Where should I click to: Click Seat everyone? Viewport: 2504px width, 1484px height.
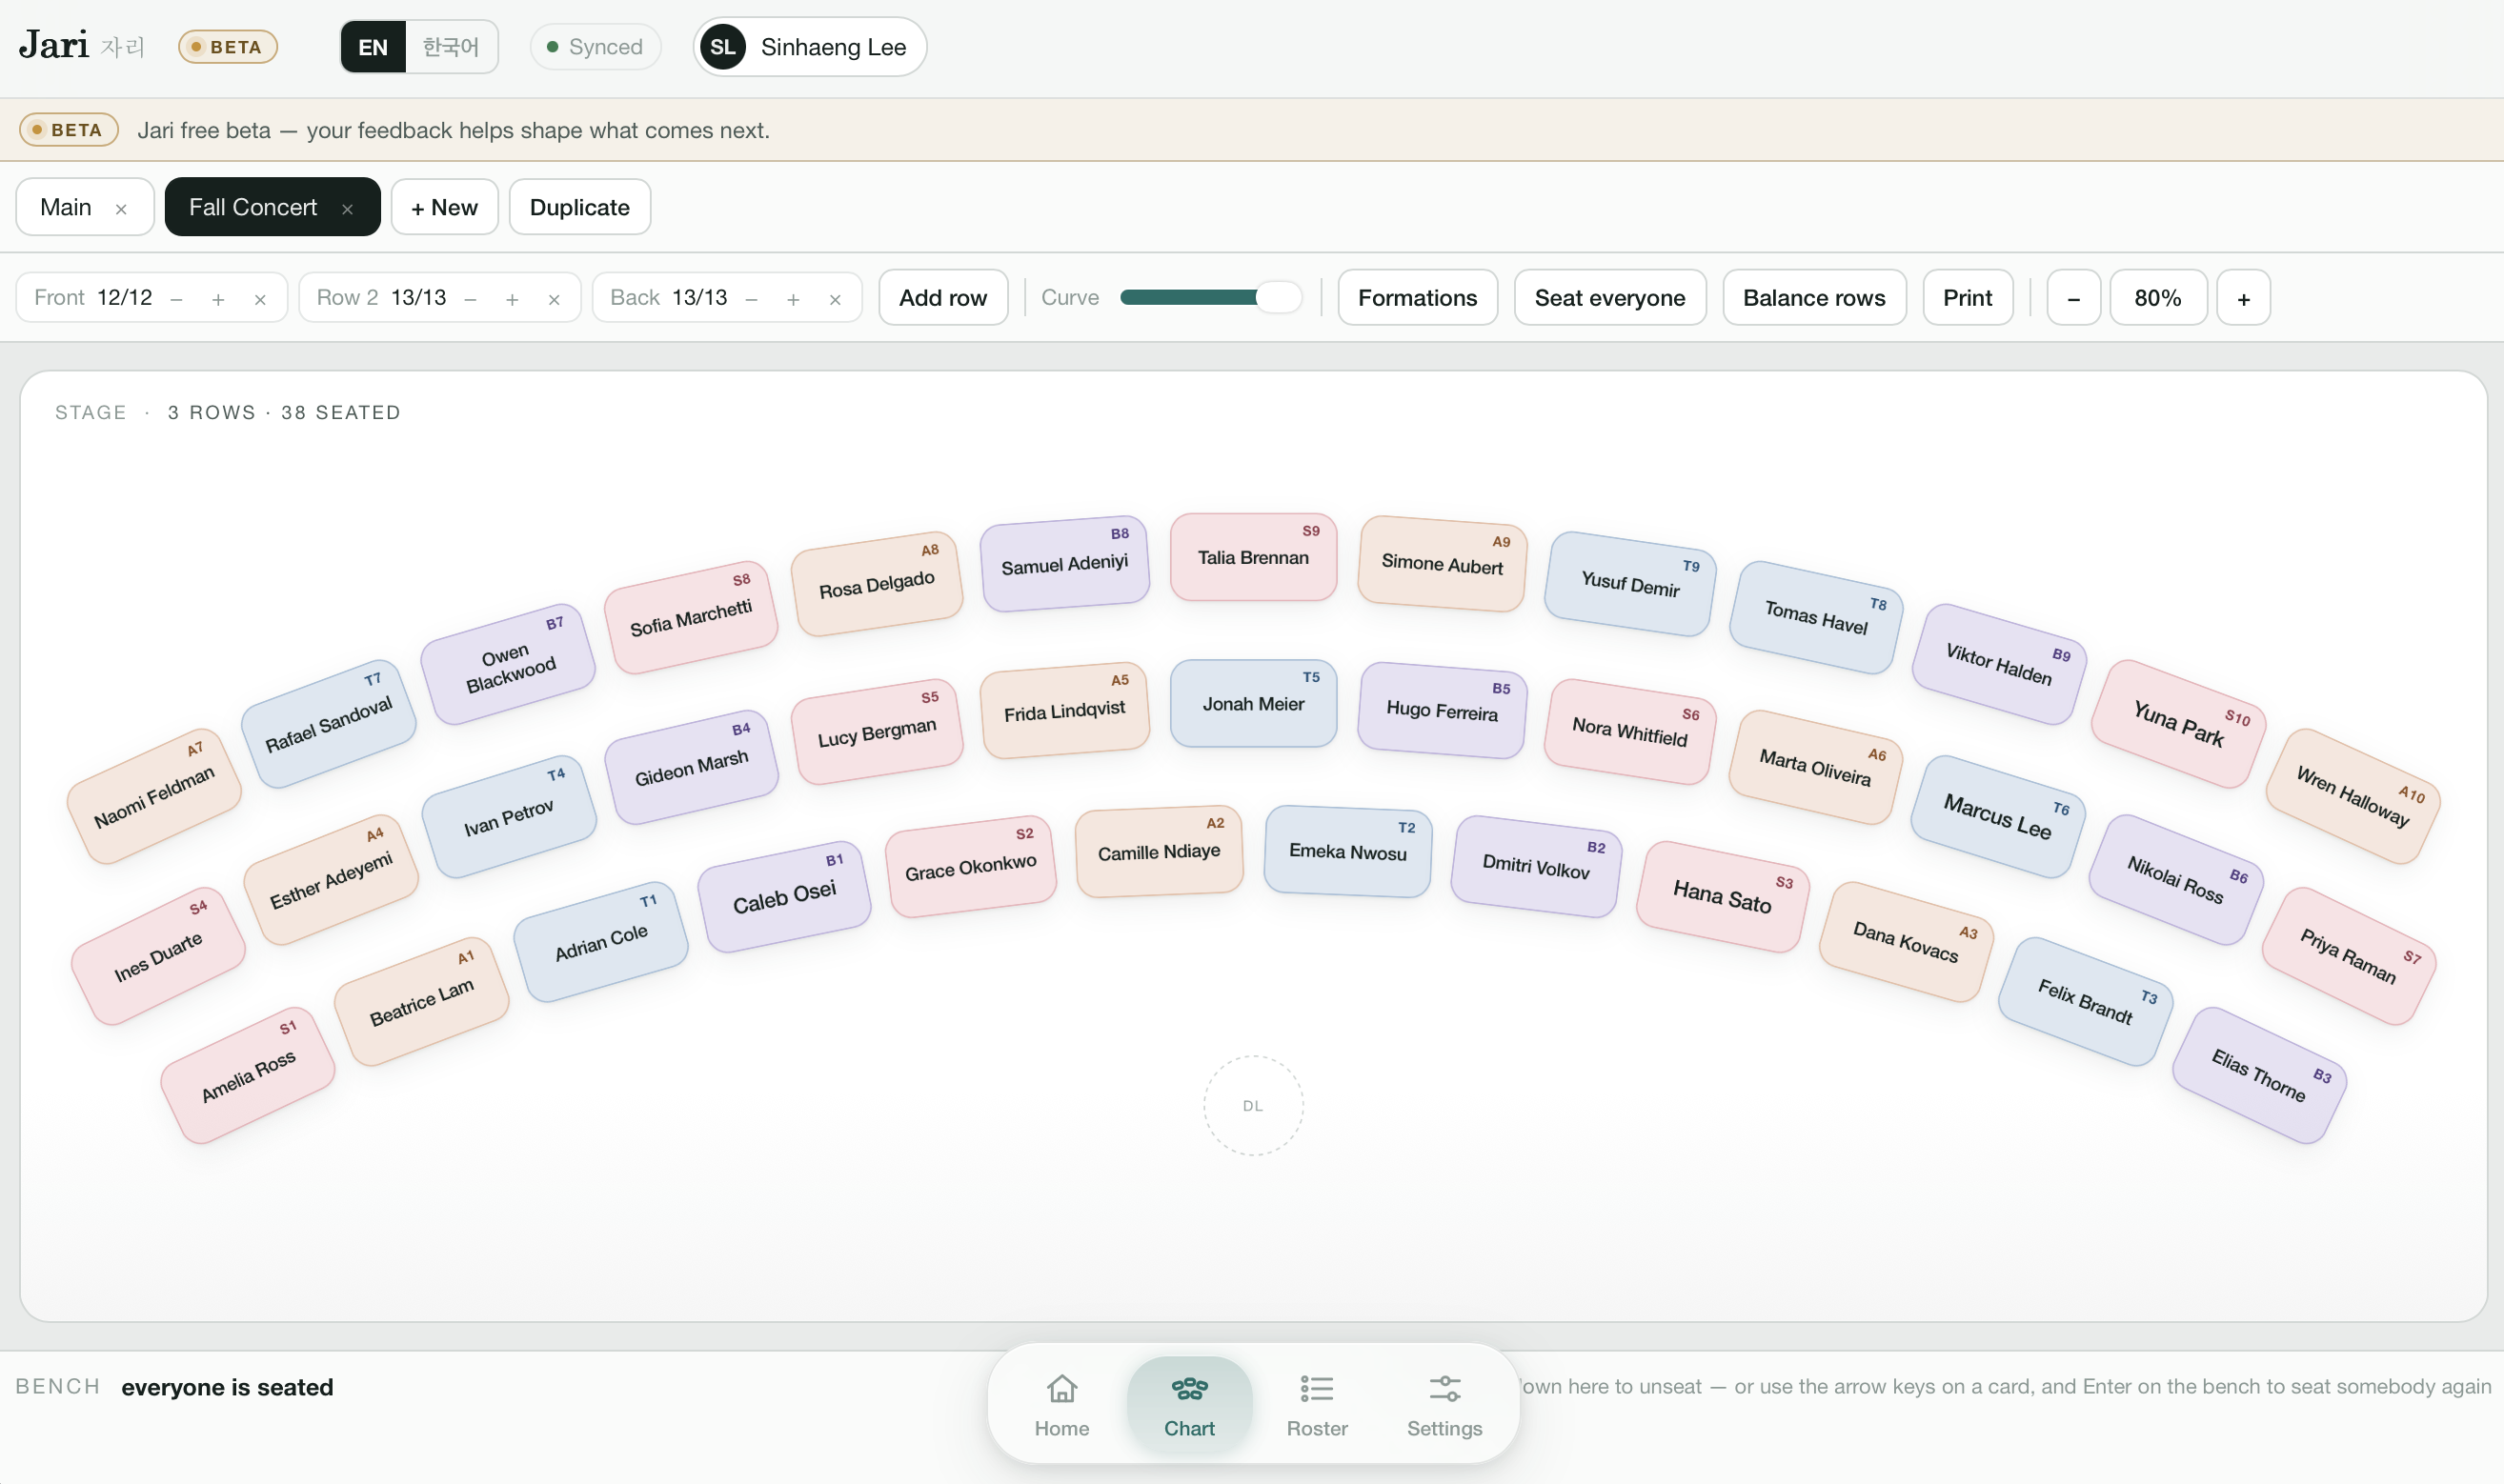1609,298
